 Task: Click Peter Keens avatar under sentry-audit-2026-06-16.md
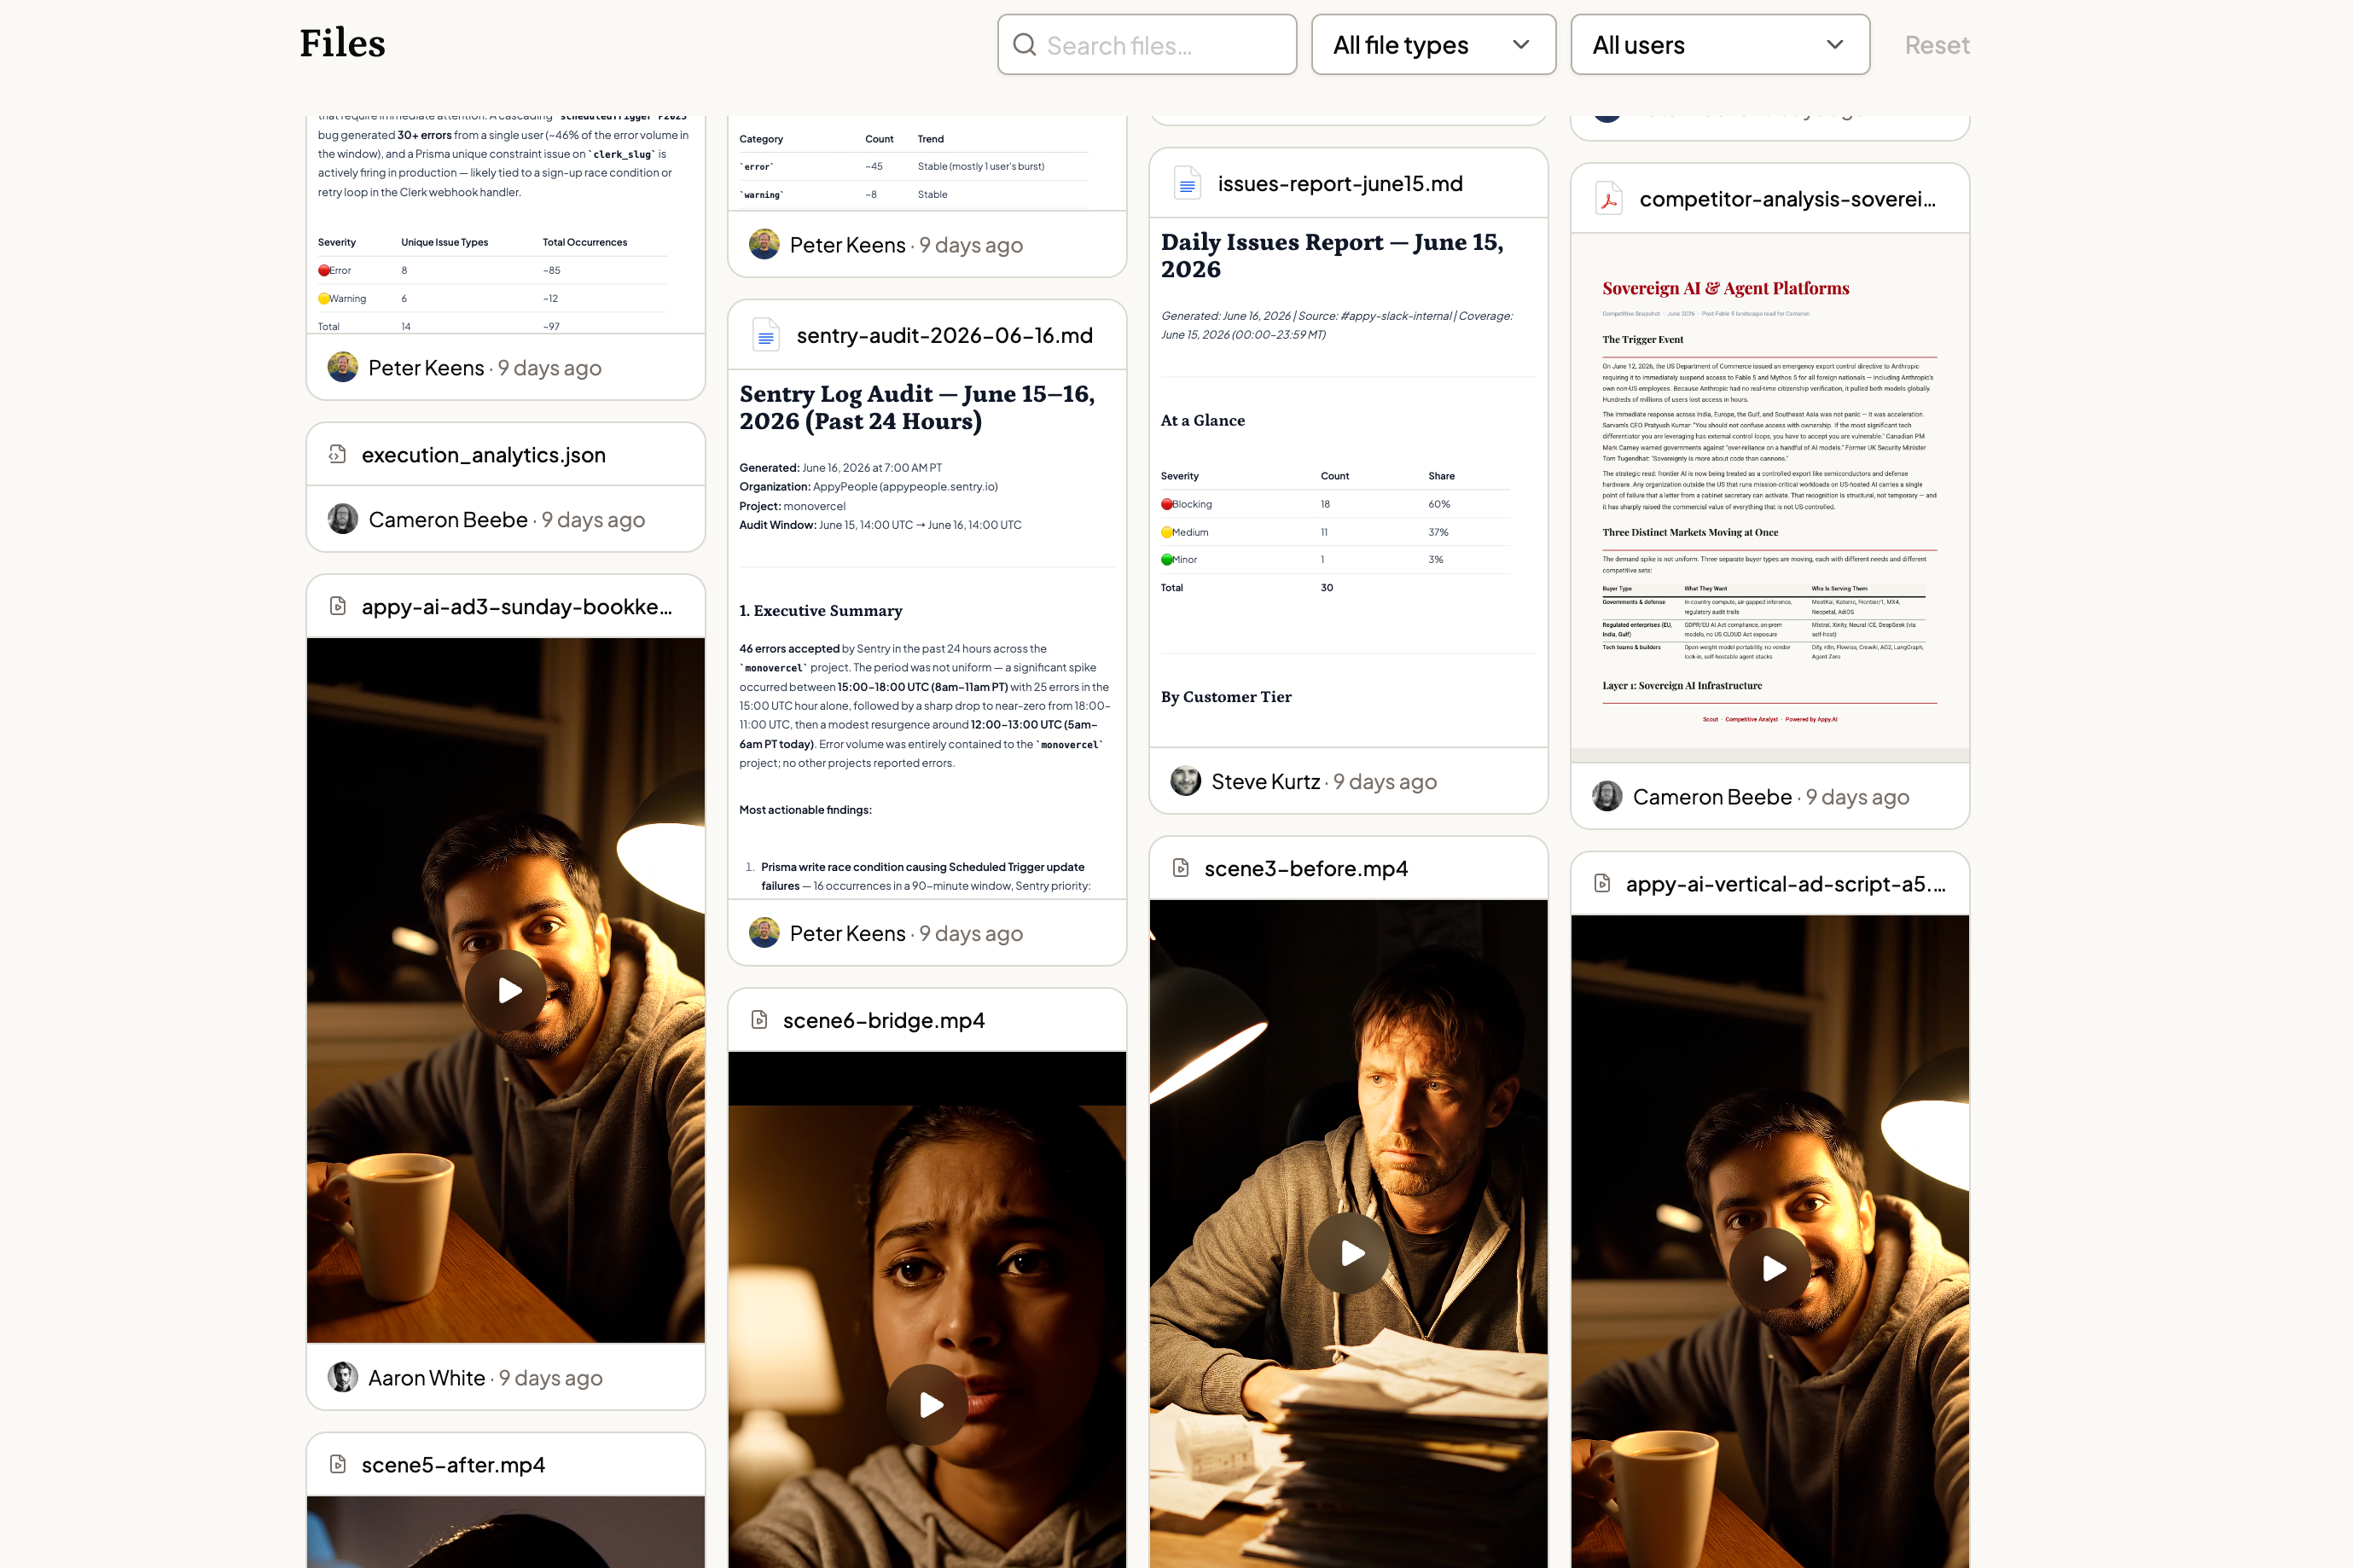coord(764,933)
